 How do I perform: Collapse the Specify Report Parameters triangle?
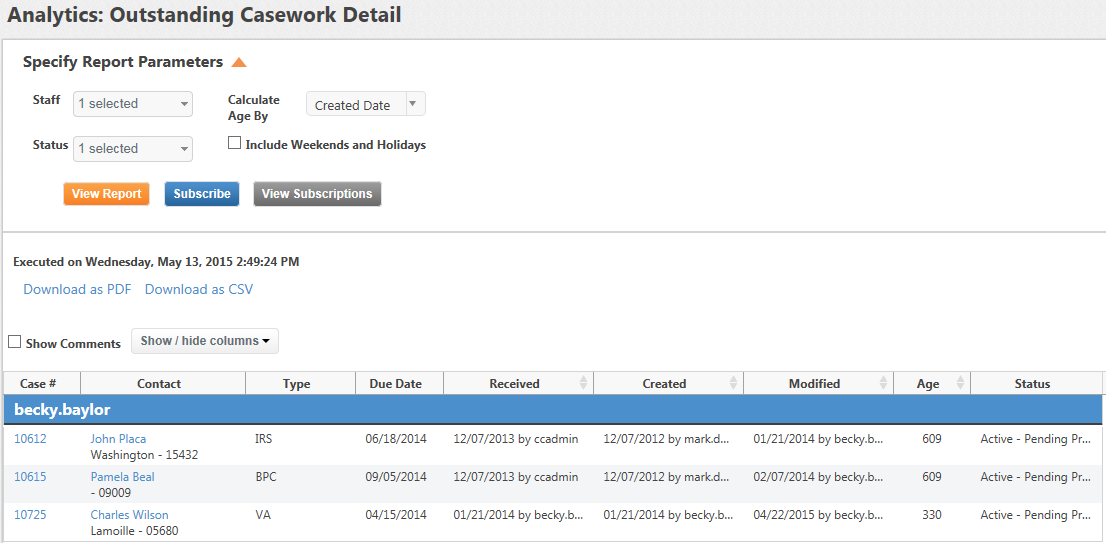[239, 63]
